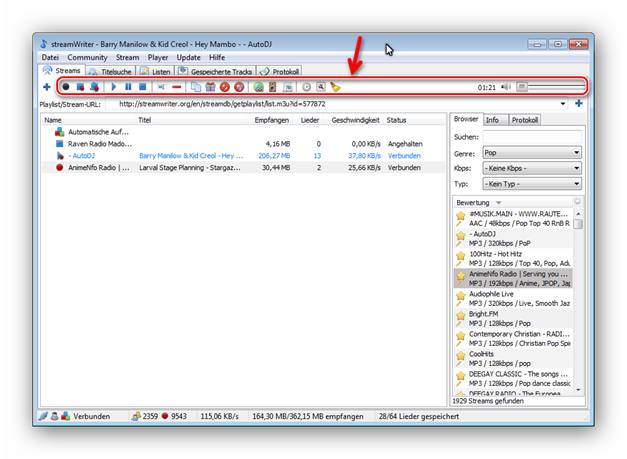Click the broom cleanup toolbar icon
The height and width of the screenshot is (459, 627).
click(335, 87)
